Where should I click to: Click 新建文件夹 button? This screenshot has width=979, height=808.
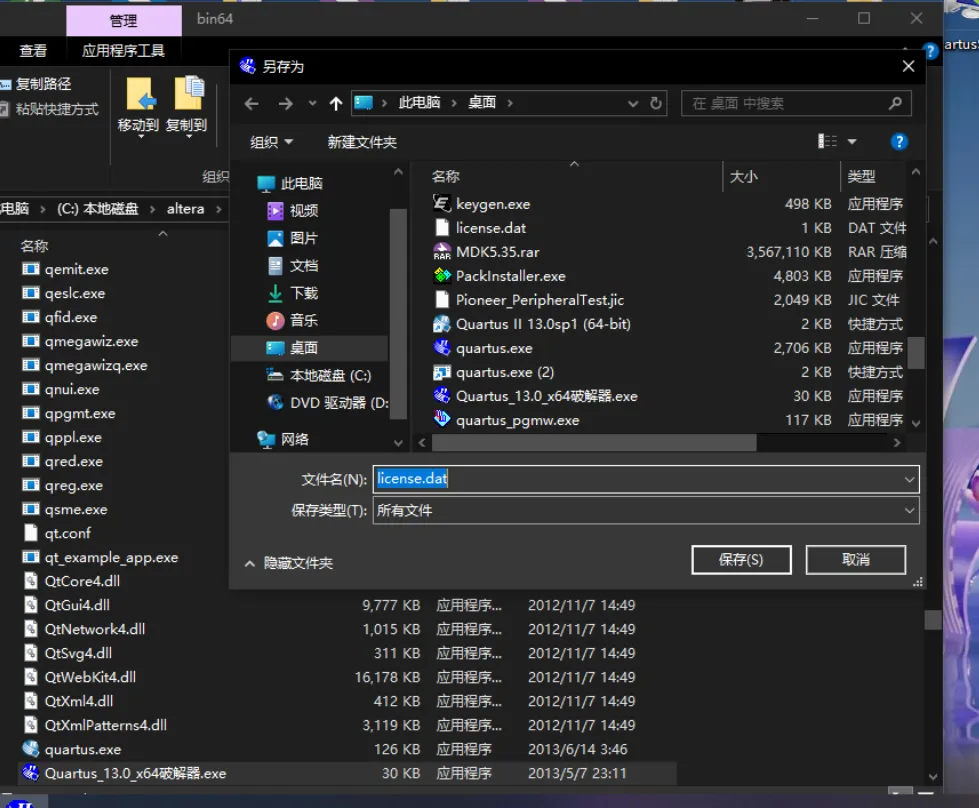(362, 142)
